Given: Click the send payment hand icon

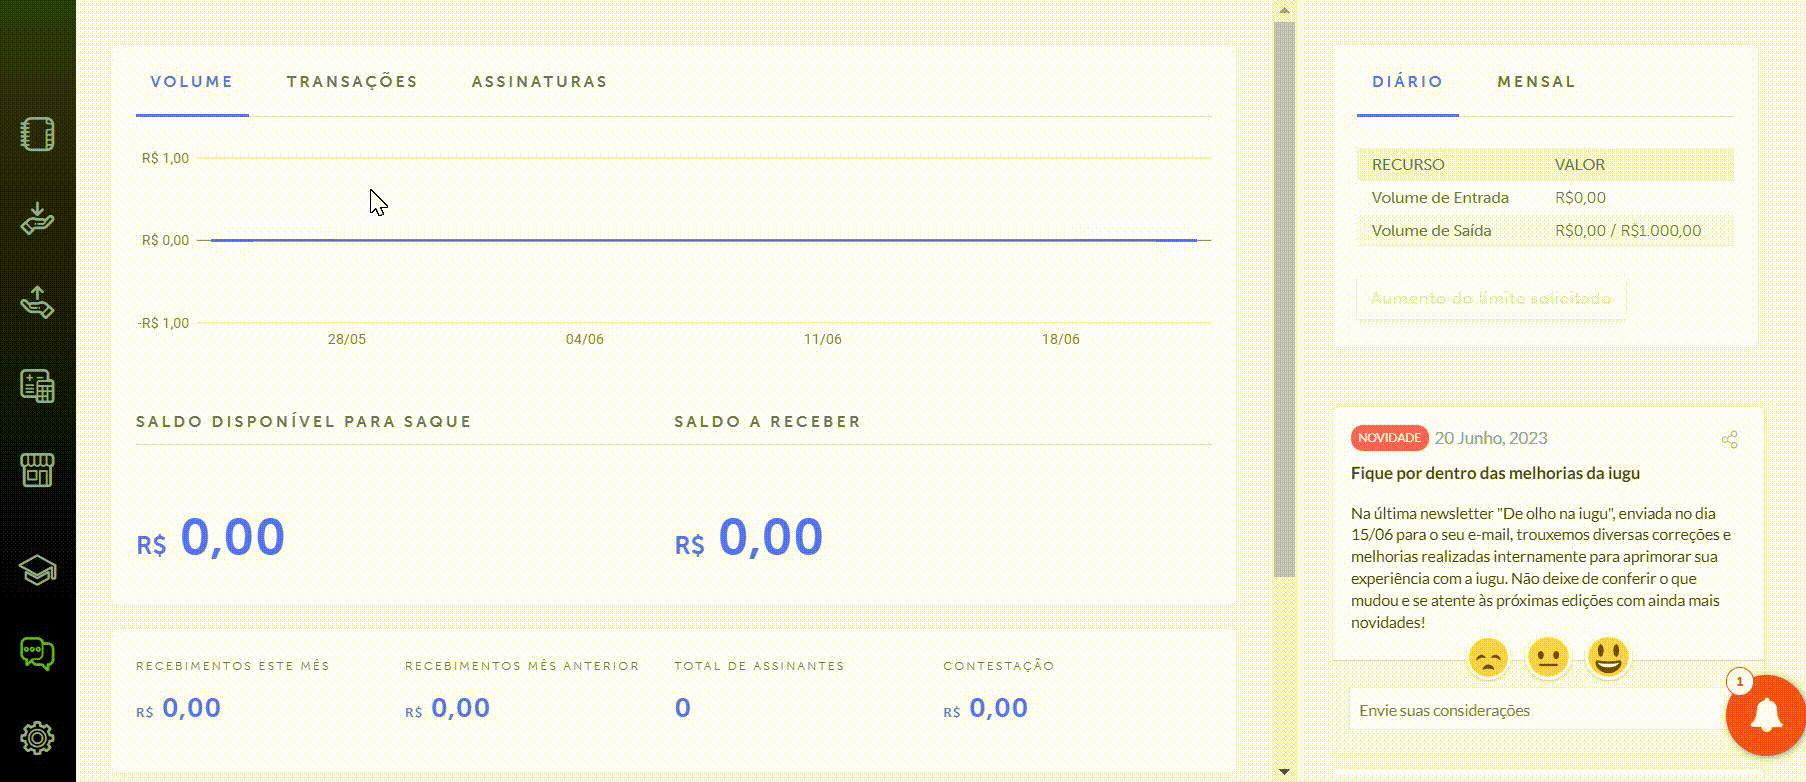Looking at the screenshot, I should point(37,302).
